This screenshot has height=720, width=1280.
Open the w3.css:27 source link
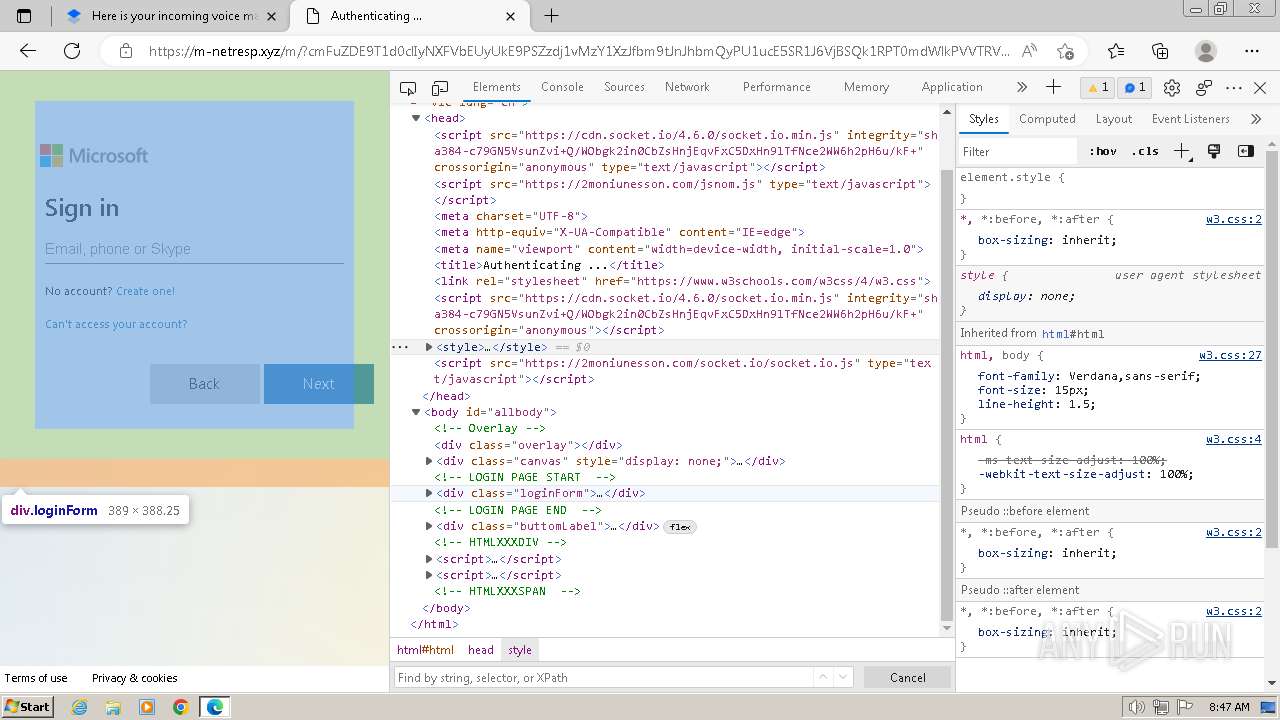[x=1230, y=355]
